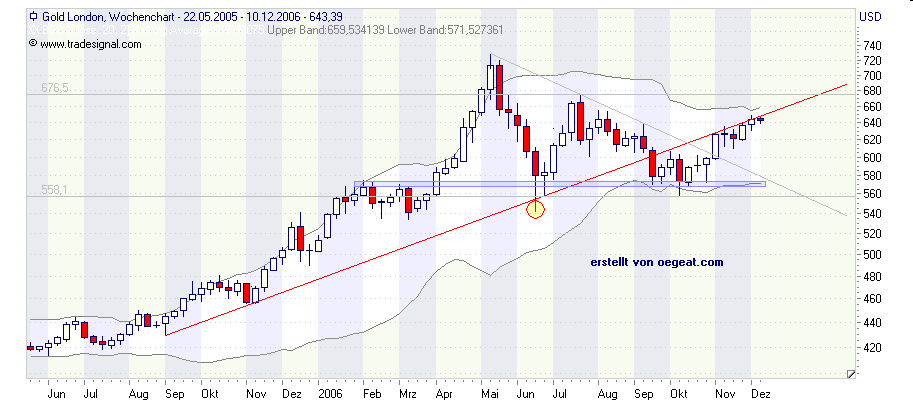Click the 420 price axis label
The width and height of the screenshot is (913, 411).
tap(873, 348)
